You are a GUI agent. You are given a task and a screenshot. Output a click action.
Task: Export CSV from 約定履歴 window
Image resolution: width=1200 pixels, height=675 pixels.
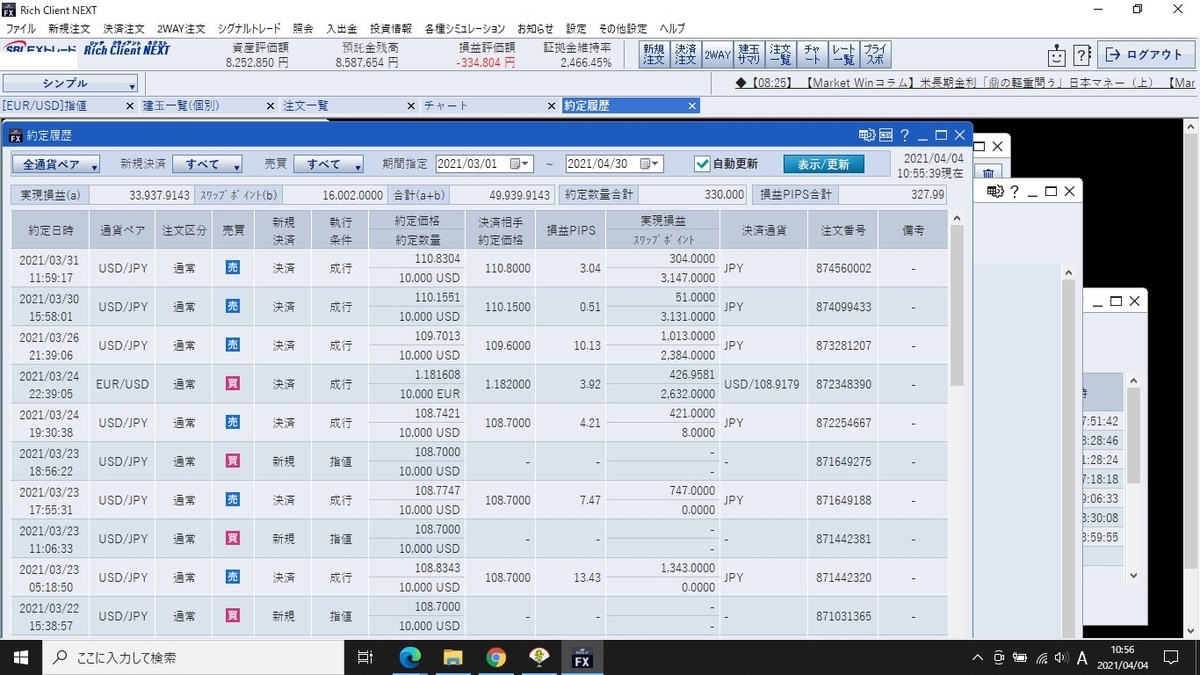click(886, 134)
